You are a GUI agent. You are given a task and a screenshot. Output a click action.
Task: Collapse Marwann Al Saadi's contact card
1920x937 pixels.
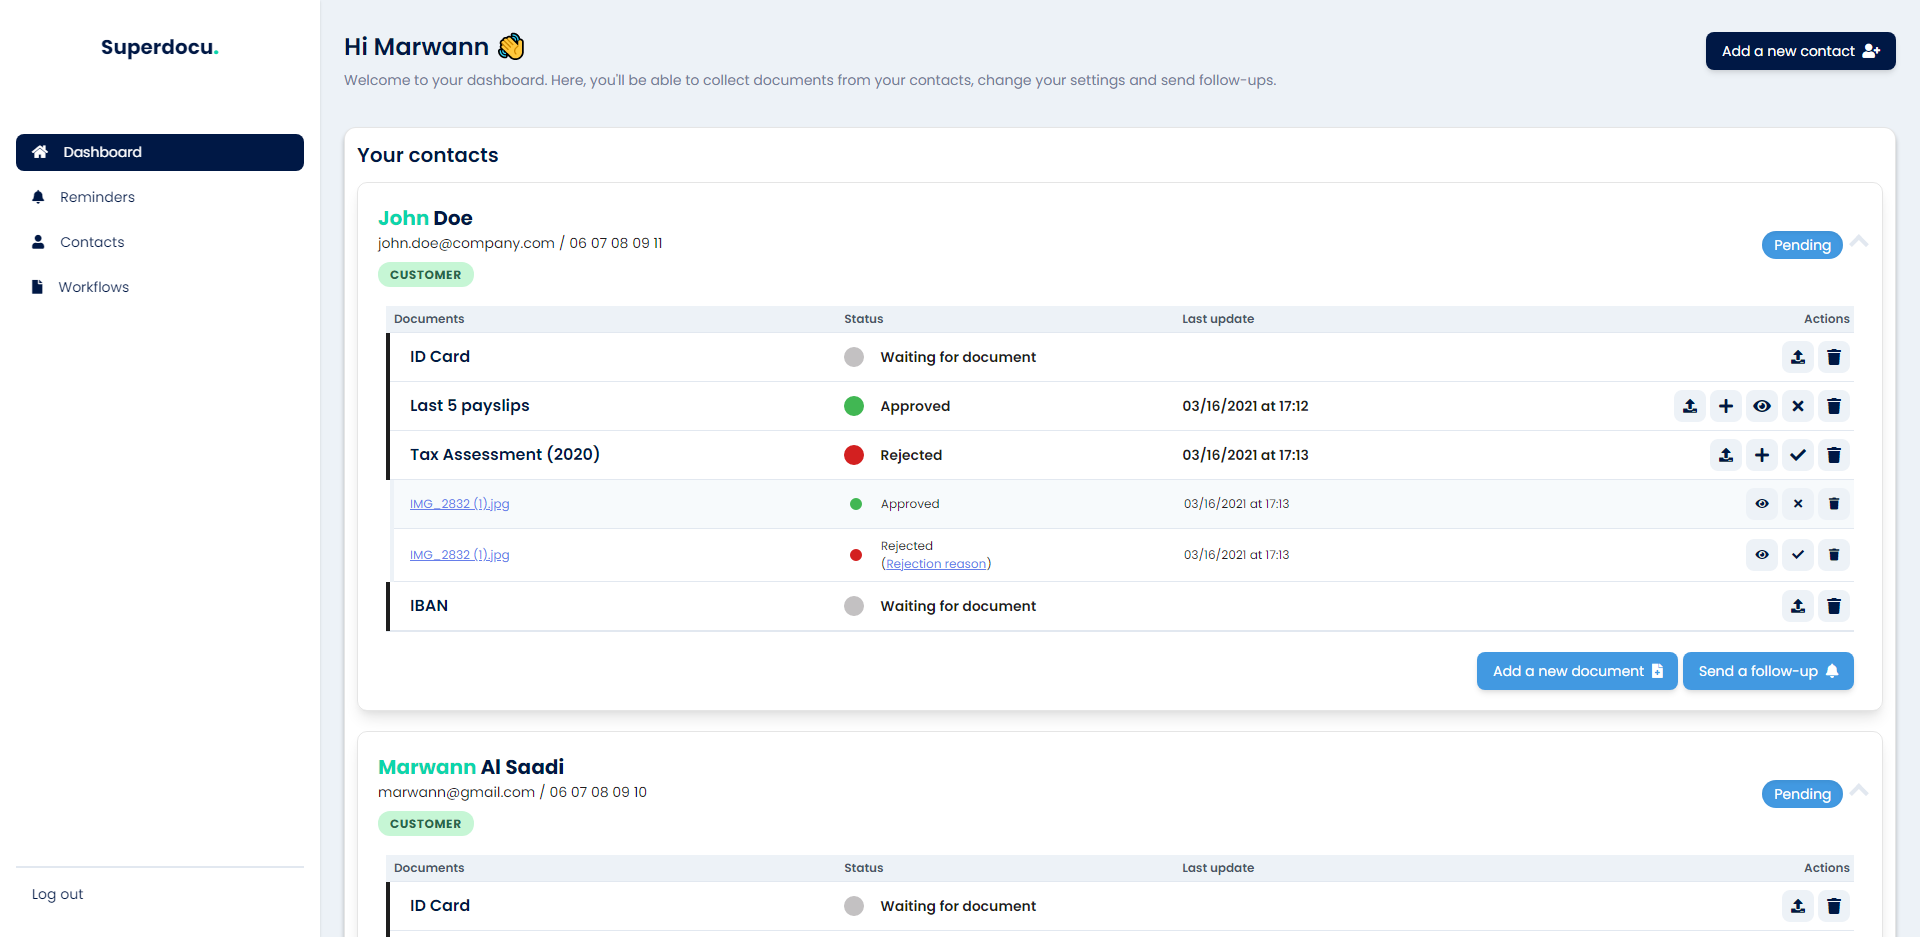1861,792
